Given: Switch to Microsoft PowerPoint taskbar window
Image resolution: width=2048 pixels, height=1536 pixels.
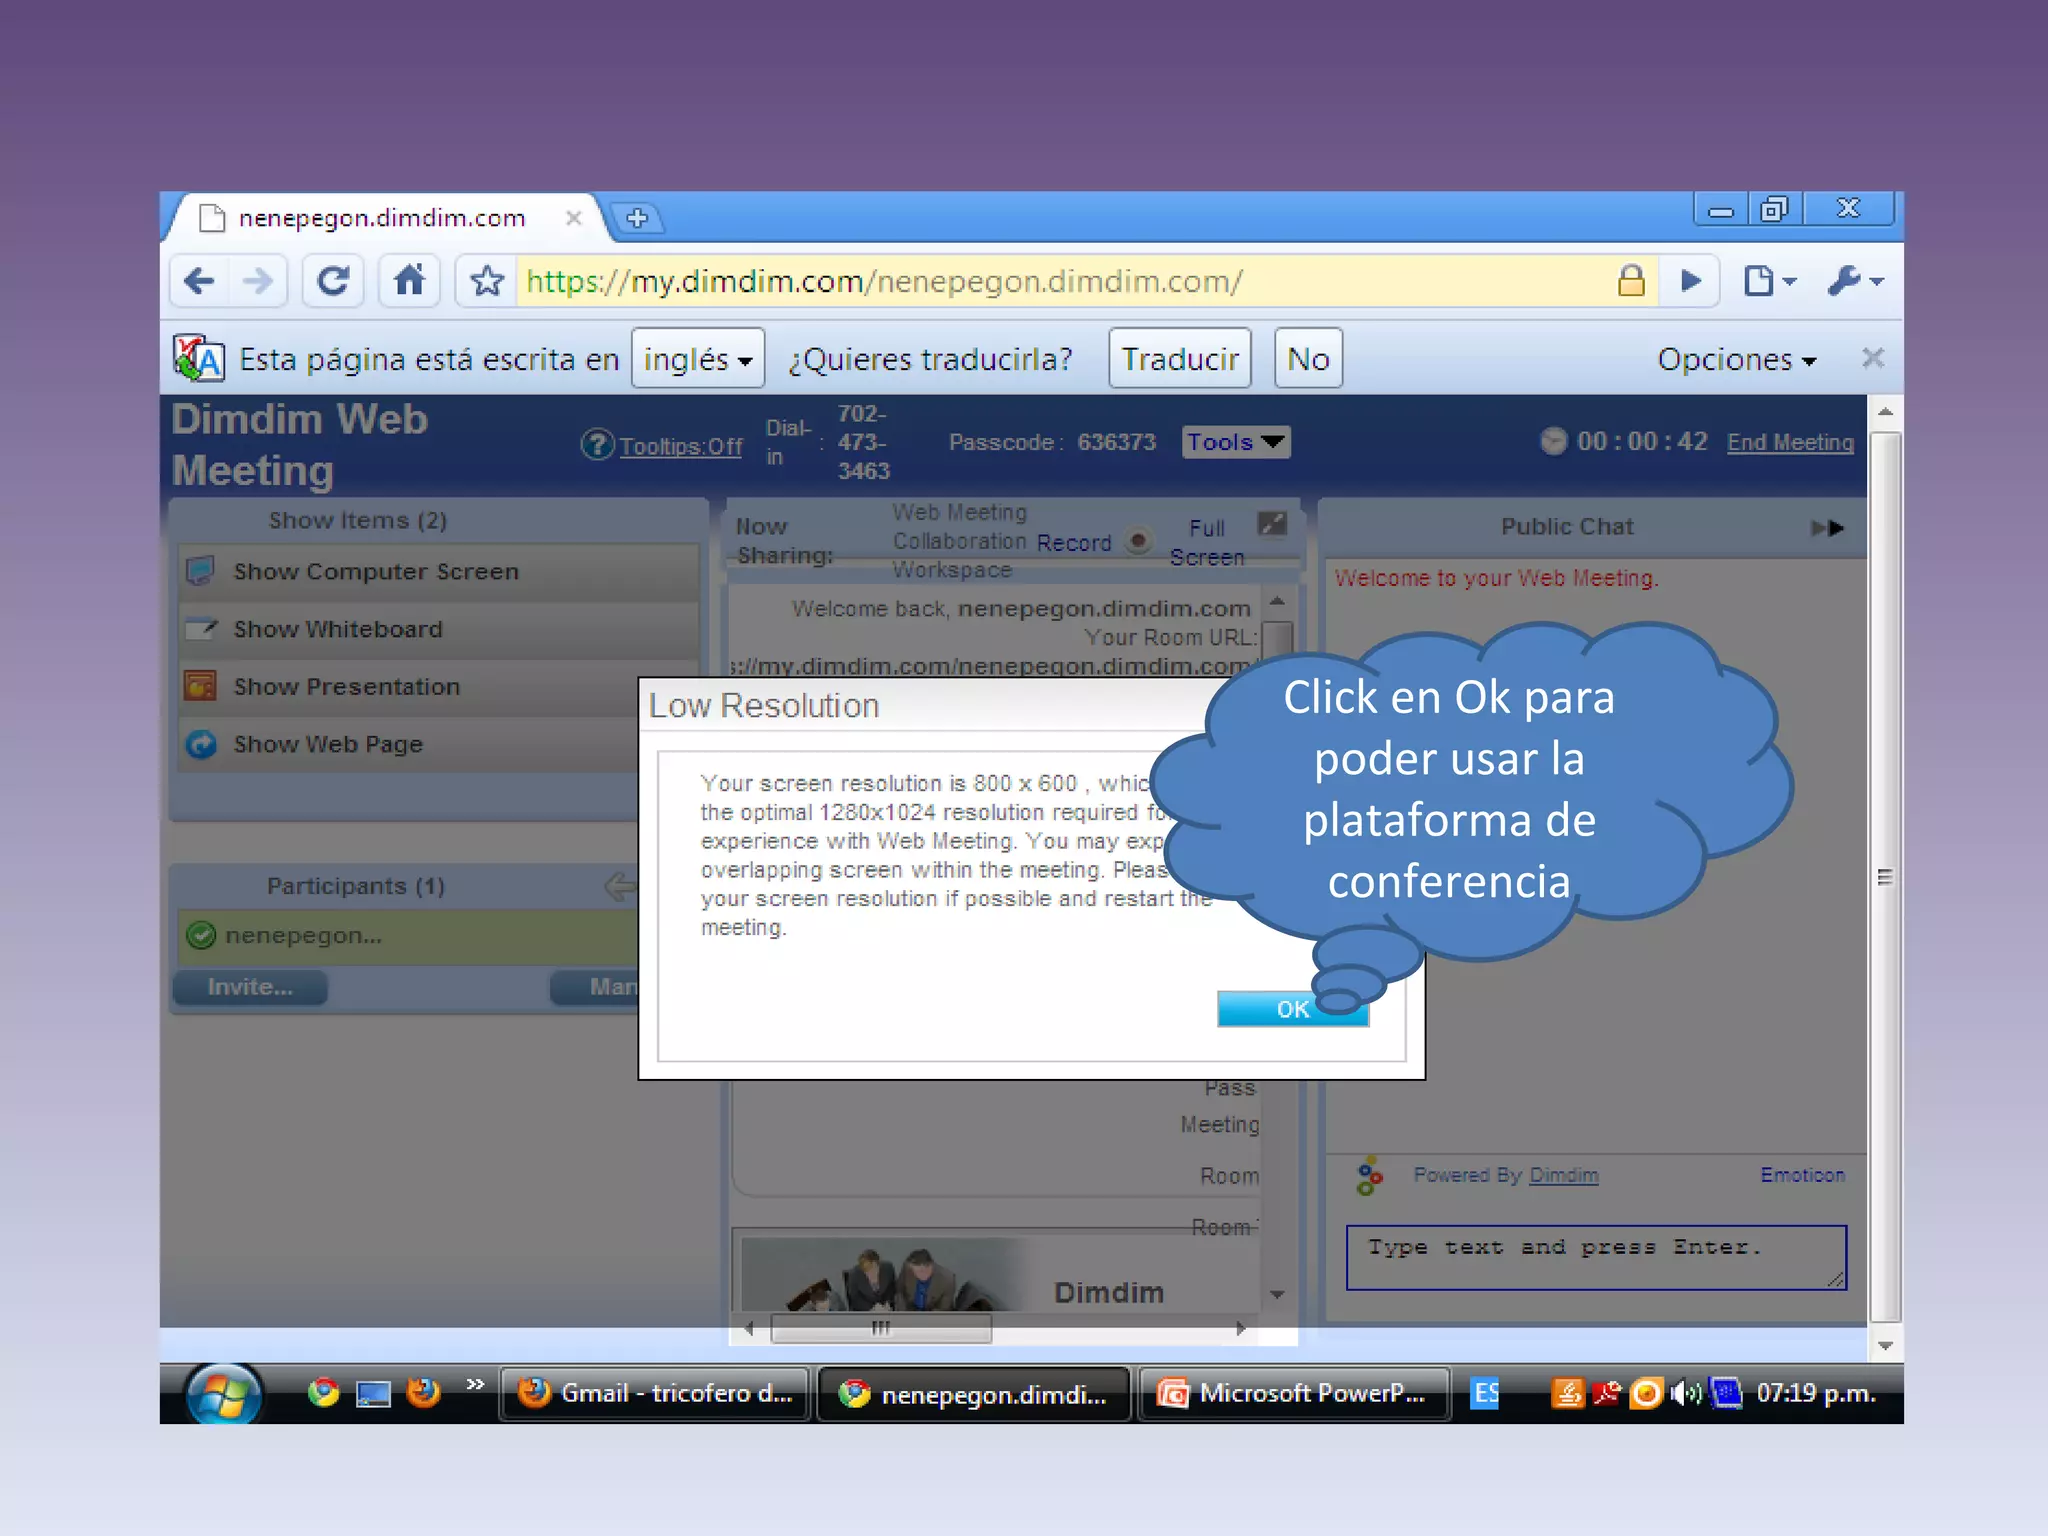Looking at the screenshot, I should [1293, 1393].
